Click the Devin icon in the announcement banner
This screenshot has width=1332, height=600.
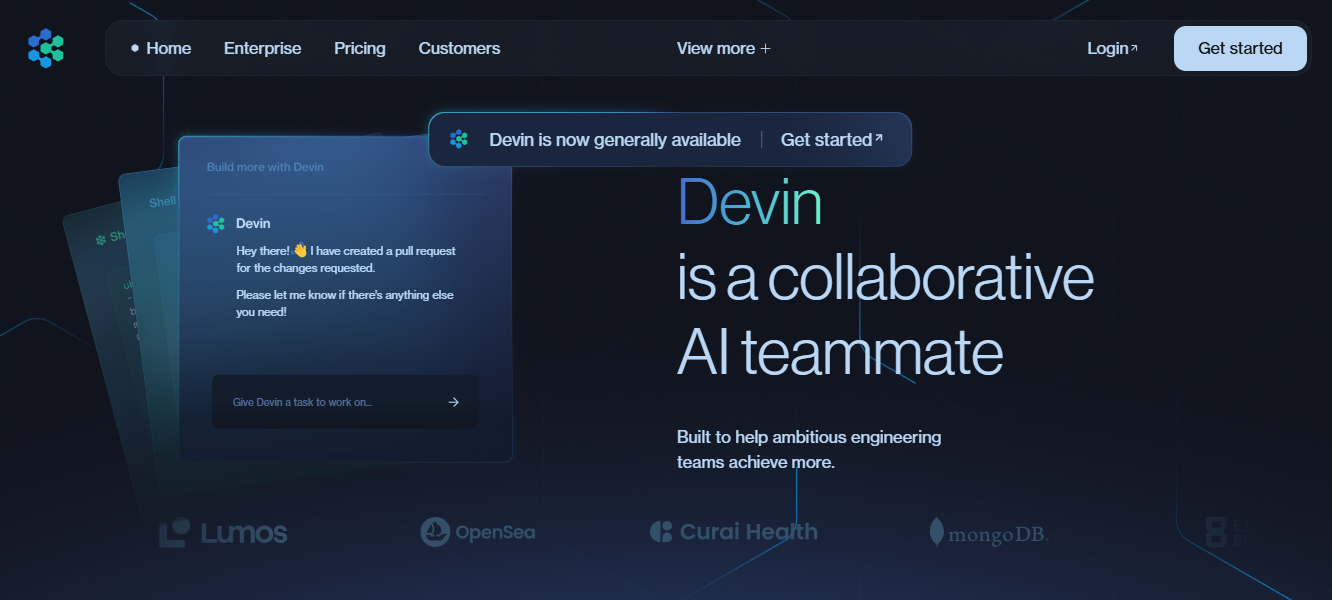pos(459,140)
